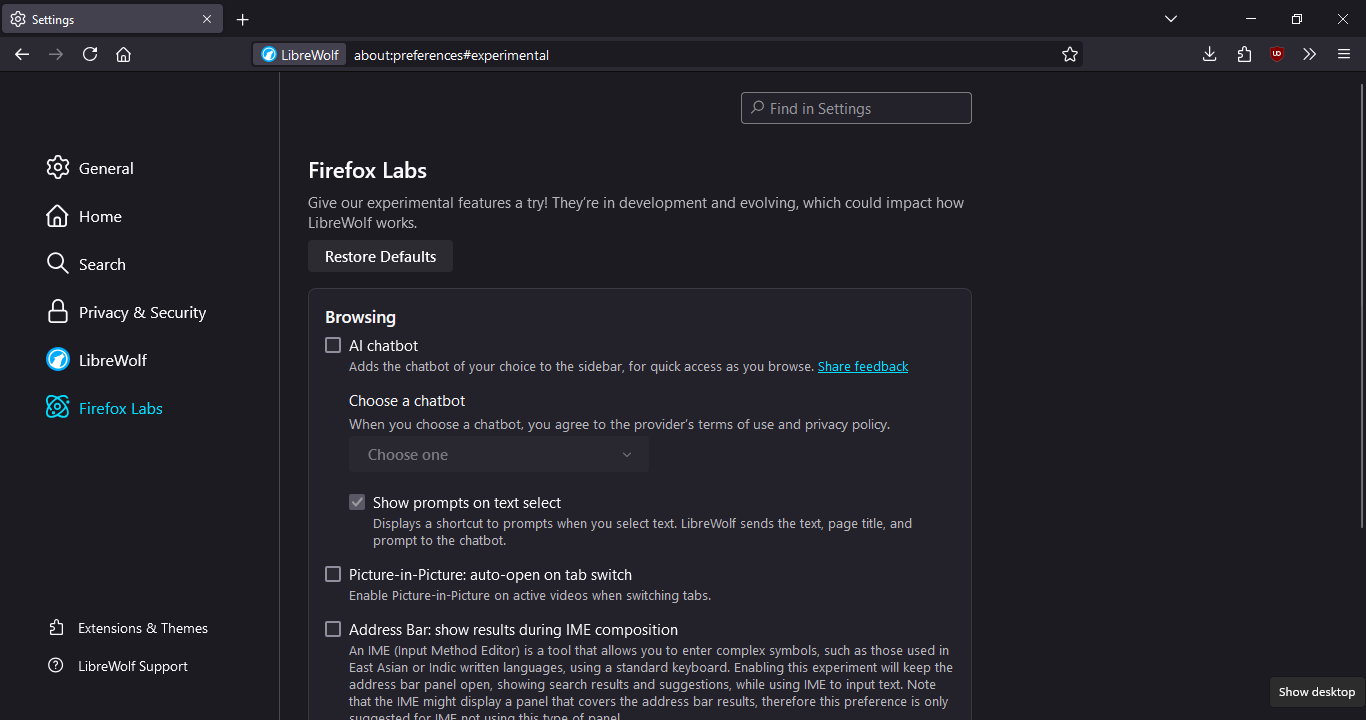Expand more tools overflow chevron
Image resolution: width=1366 pixels, height=720 pixels.
click(x=1310, y=54)
